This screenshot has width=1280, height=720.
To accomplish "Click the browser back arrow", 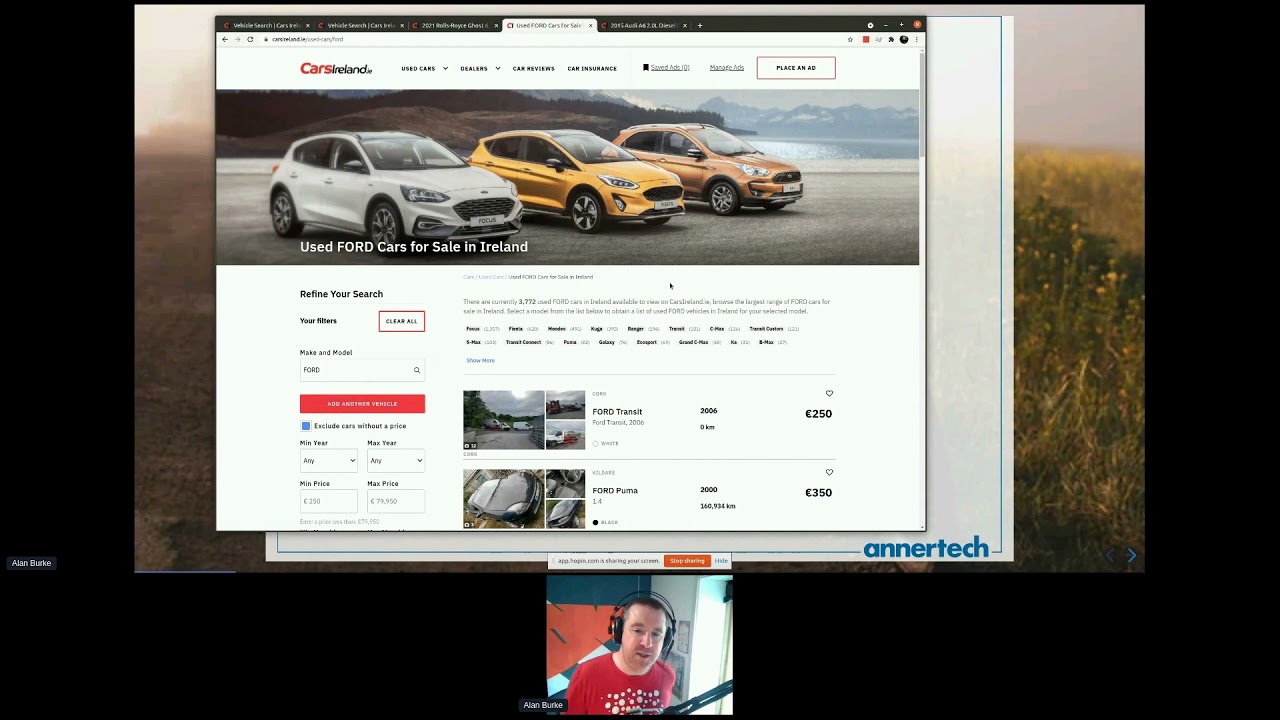I will coord(225,39).
